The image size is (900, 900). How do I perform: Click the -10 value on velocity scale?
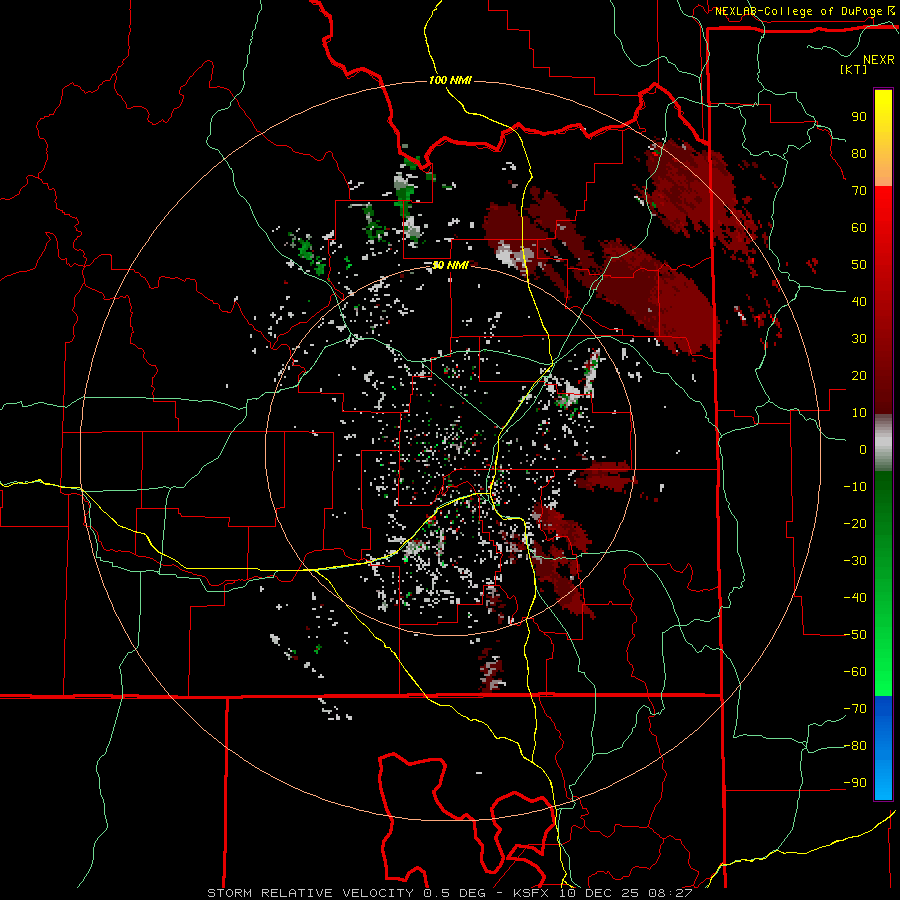[855, 487]
